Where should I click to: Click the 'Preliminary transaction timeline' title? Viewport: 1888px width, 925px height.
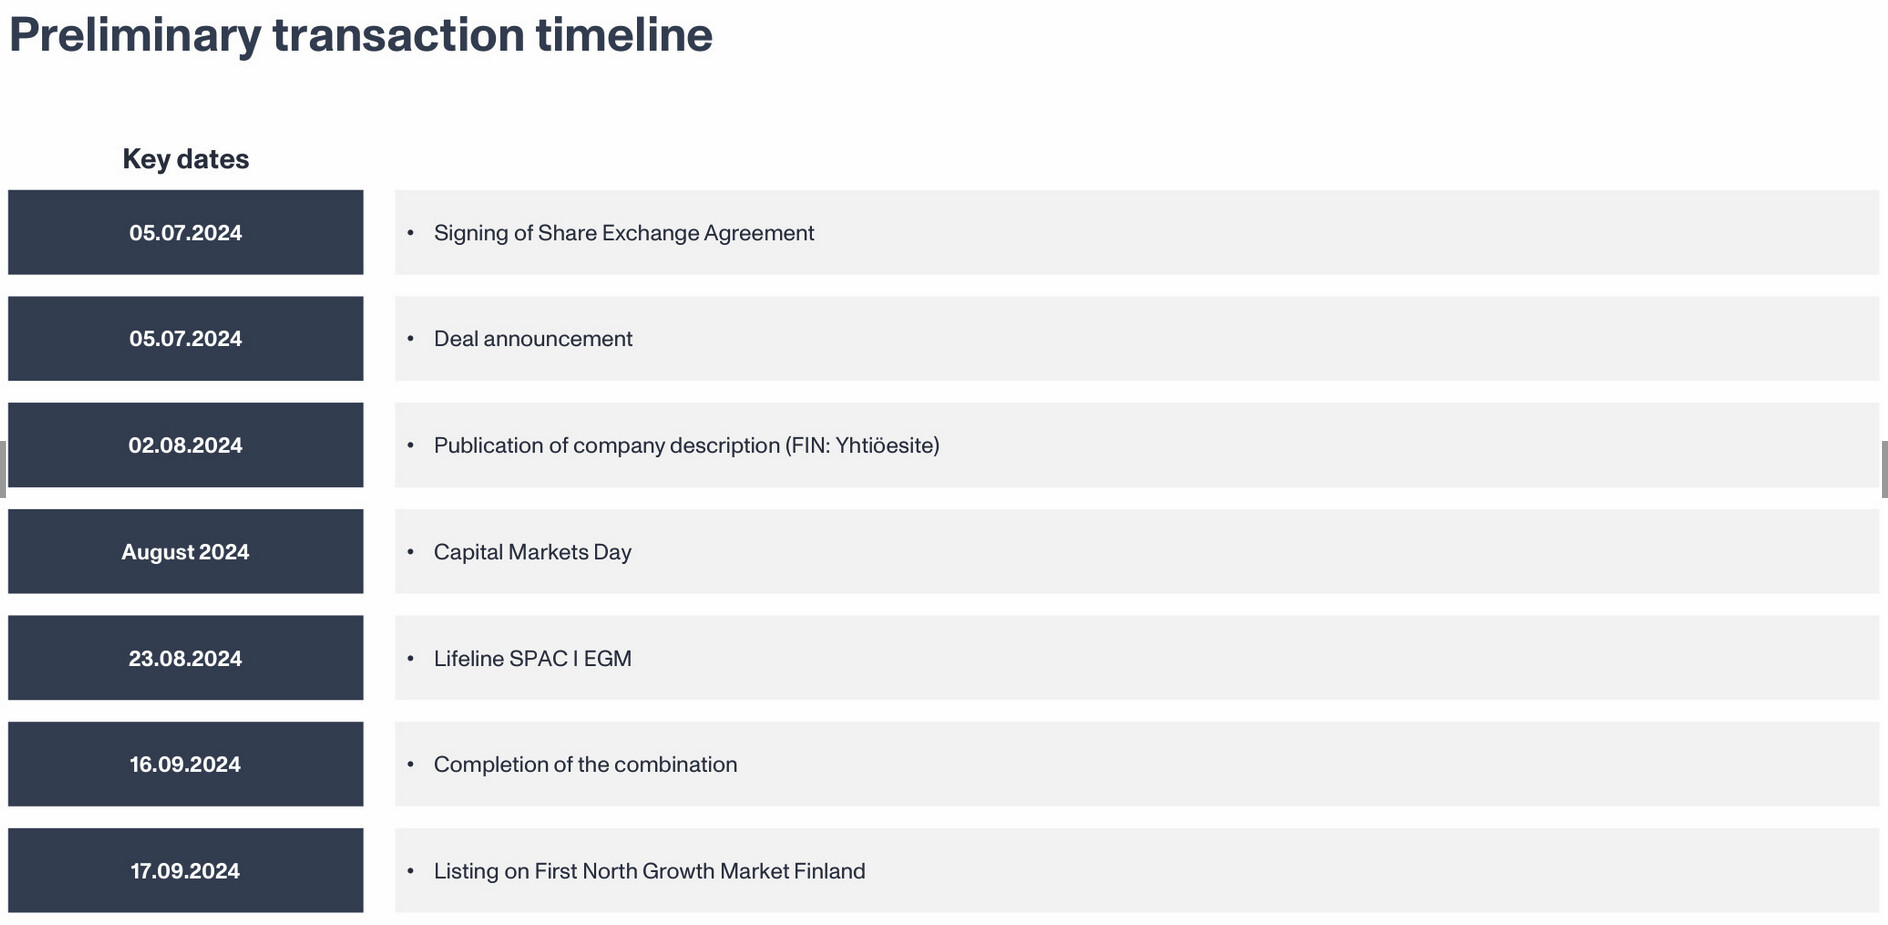(360, 35)
